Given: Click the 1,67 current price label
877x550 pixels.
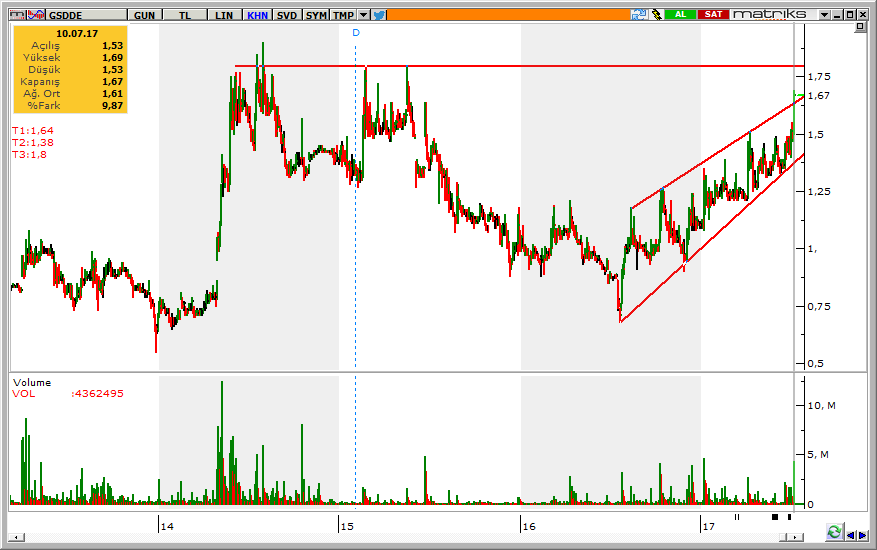Looking at the screenshot, I should [x=819, y=96].
